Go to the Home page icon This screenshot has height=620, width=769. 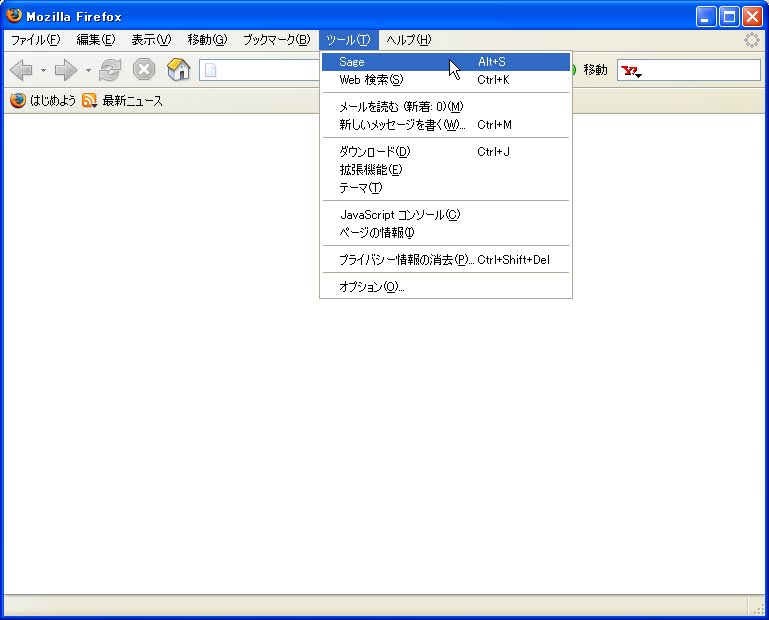pyautogui.click(x=179, y=69)
